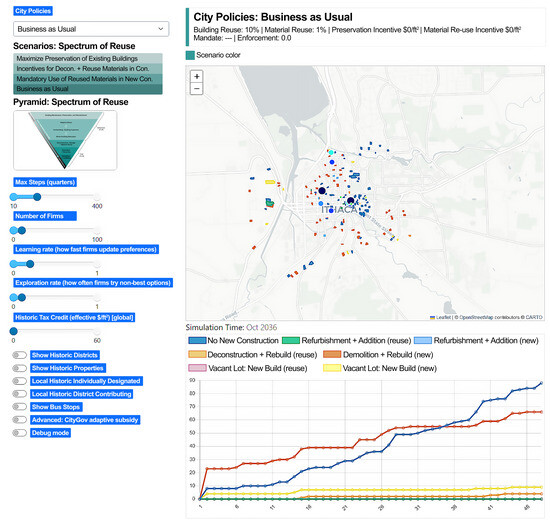Toggle Refurbishment + Addition (reuse) legend box
Viewport: 550px width, 524px height.
(291, 341)
